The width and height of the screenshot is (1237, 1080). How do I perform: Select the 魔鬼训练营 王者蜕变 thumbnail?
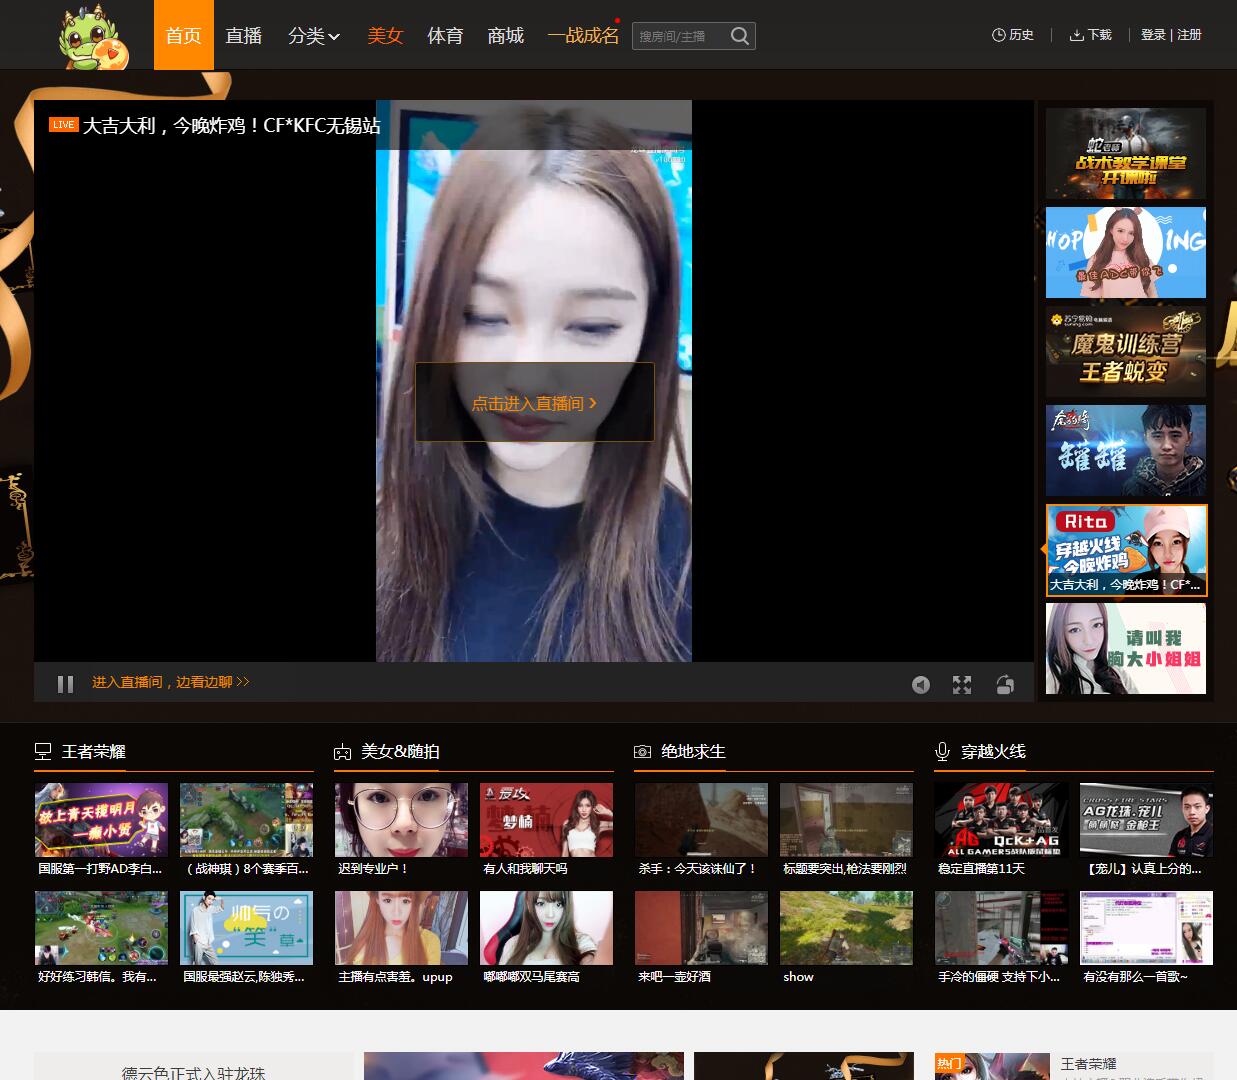click(1126, 351)
